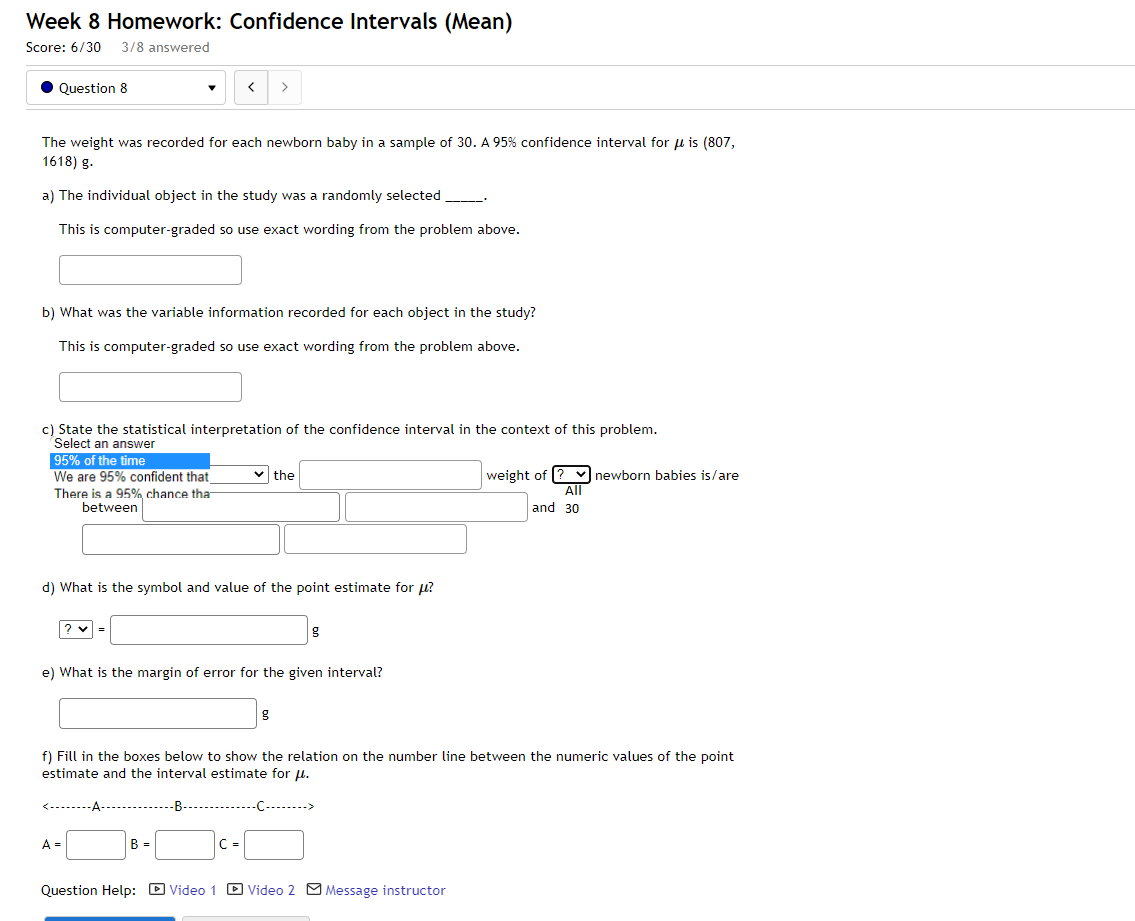Click the previous question chevron arrow
Image resolution: width=1135 pixels, height=921 pixels.
click(x=250, y=87)
